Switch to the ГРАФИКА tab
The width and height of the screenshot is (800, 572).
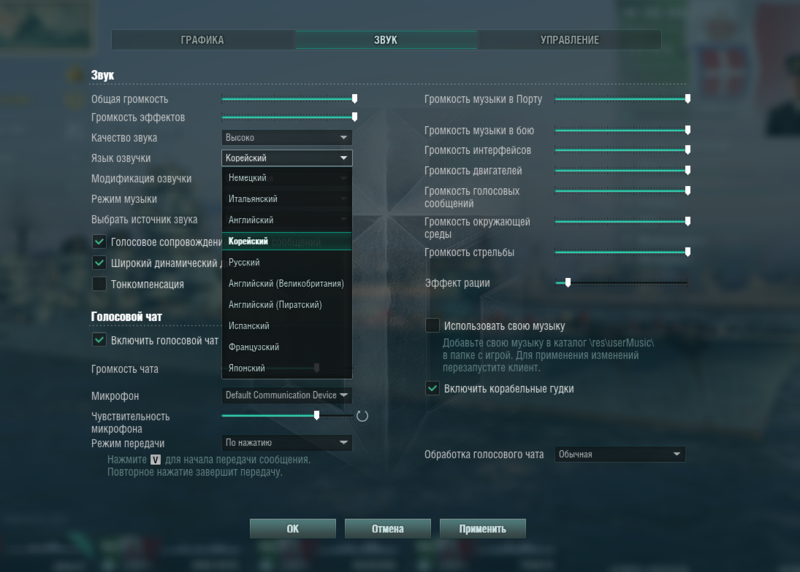(x=203, y=40)
